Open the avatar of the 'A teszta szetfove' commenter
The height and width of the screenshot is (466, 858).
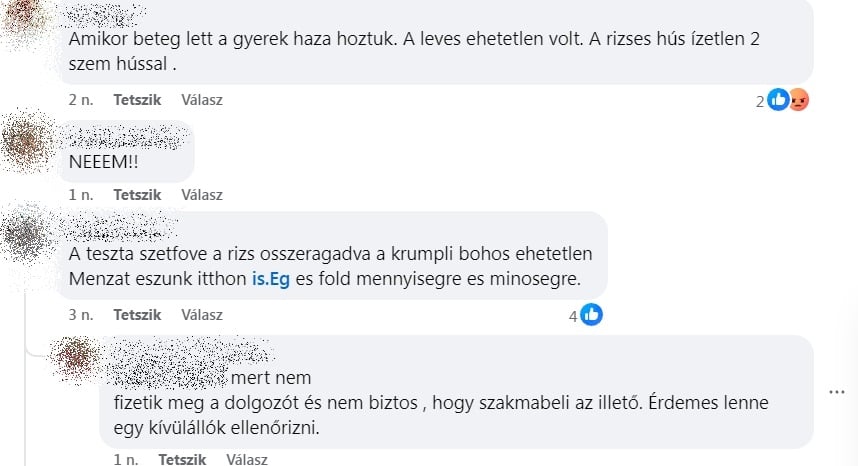point(27,236)
